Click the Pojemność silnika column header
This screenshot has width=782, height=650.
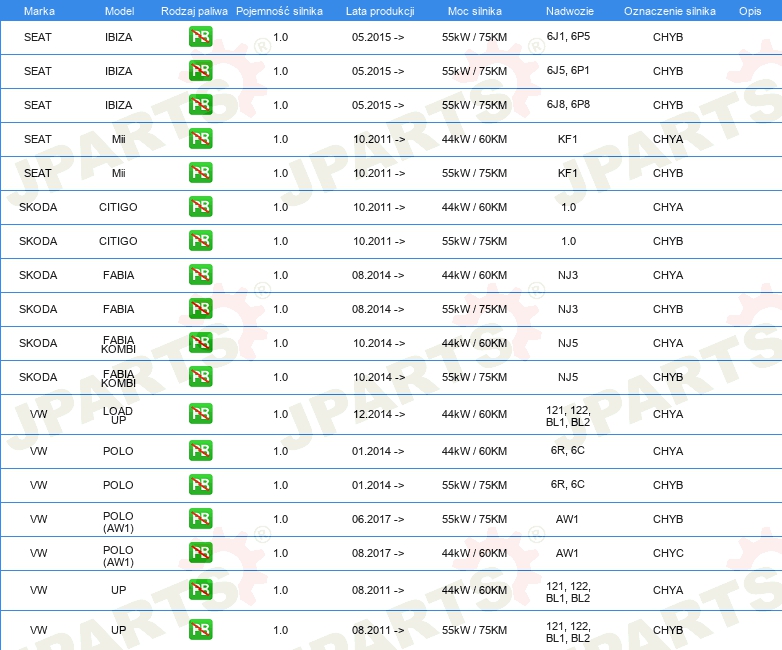(279, 11)
